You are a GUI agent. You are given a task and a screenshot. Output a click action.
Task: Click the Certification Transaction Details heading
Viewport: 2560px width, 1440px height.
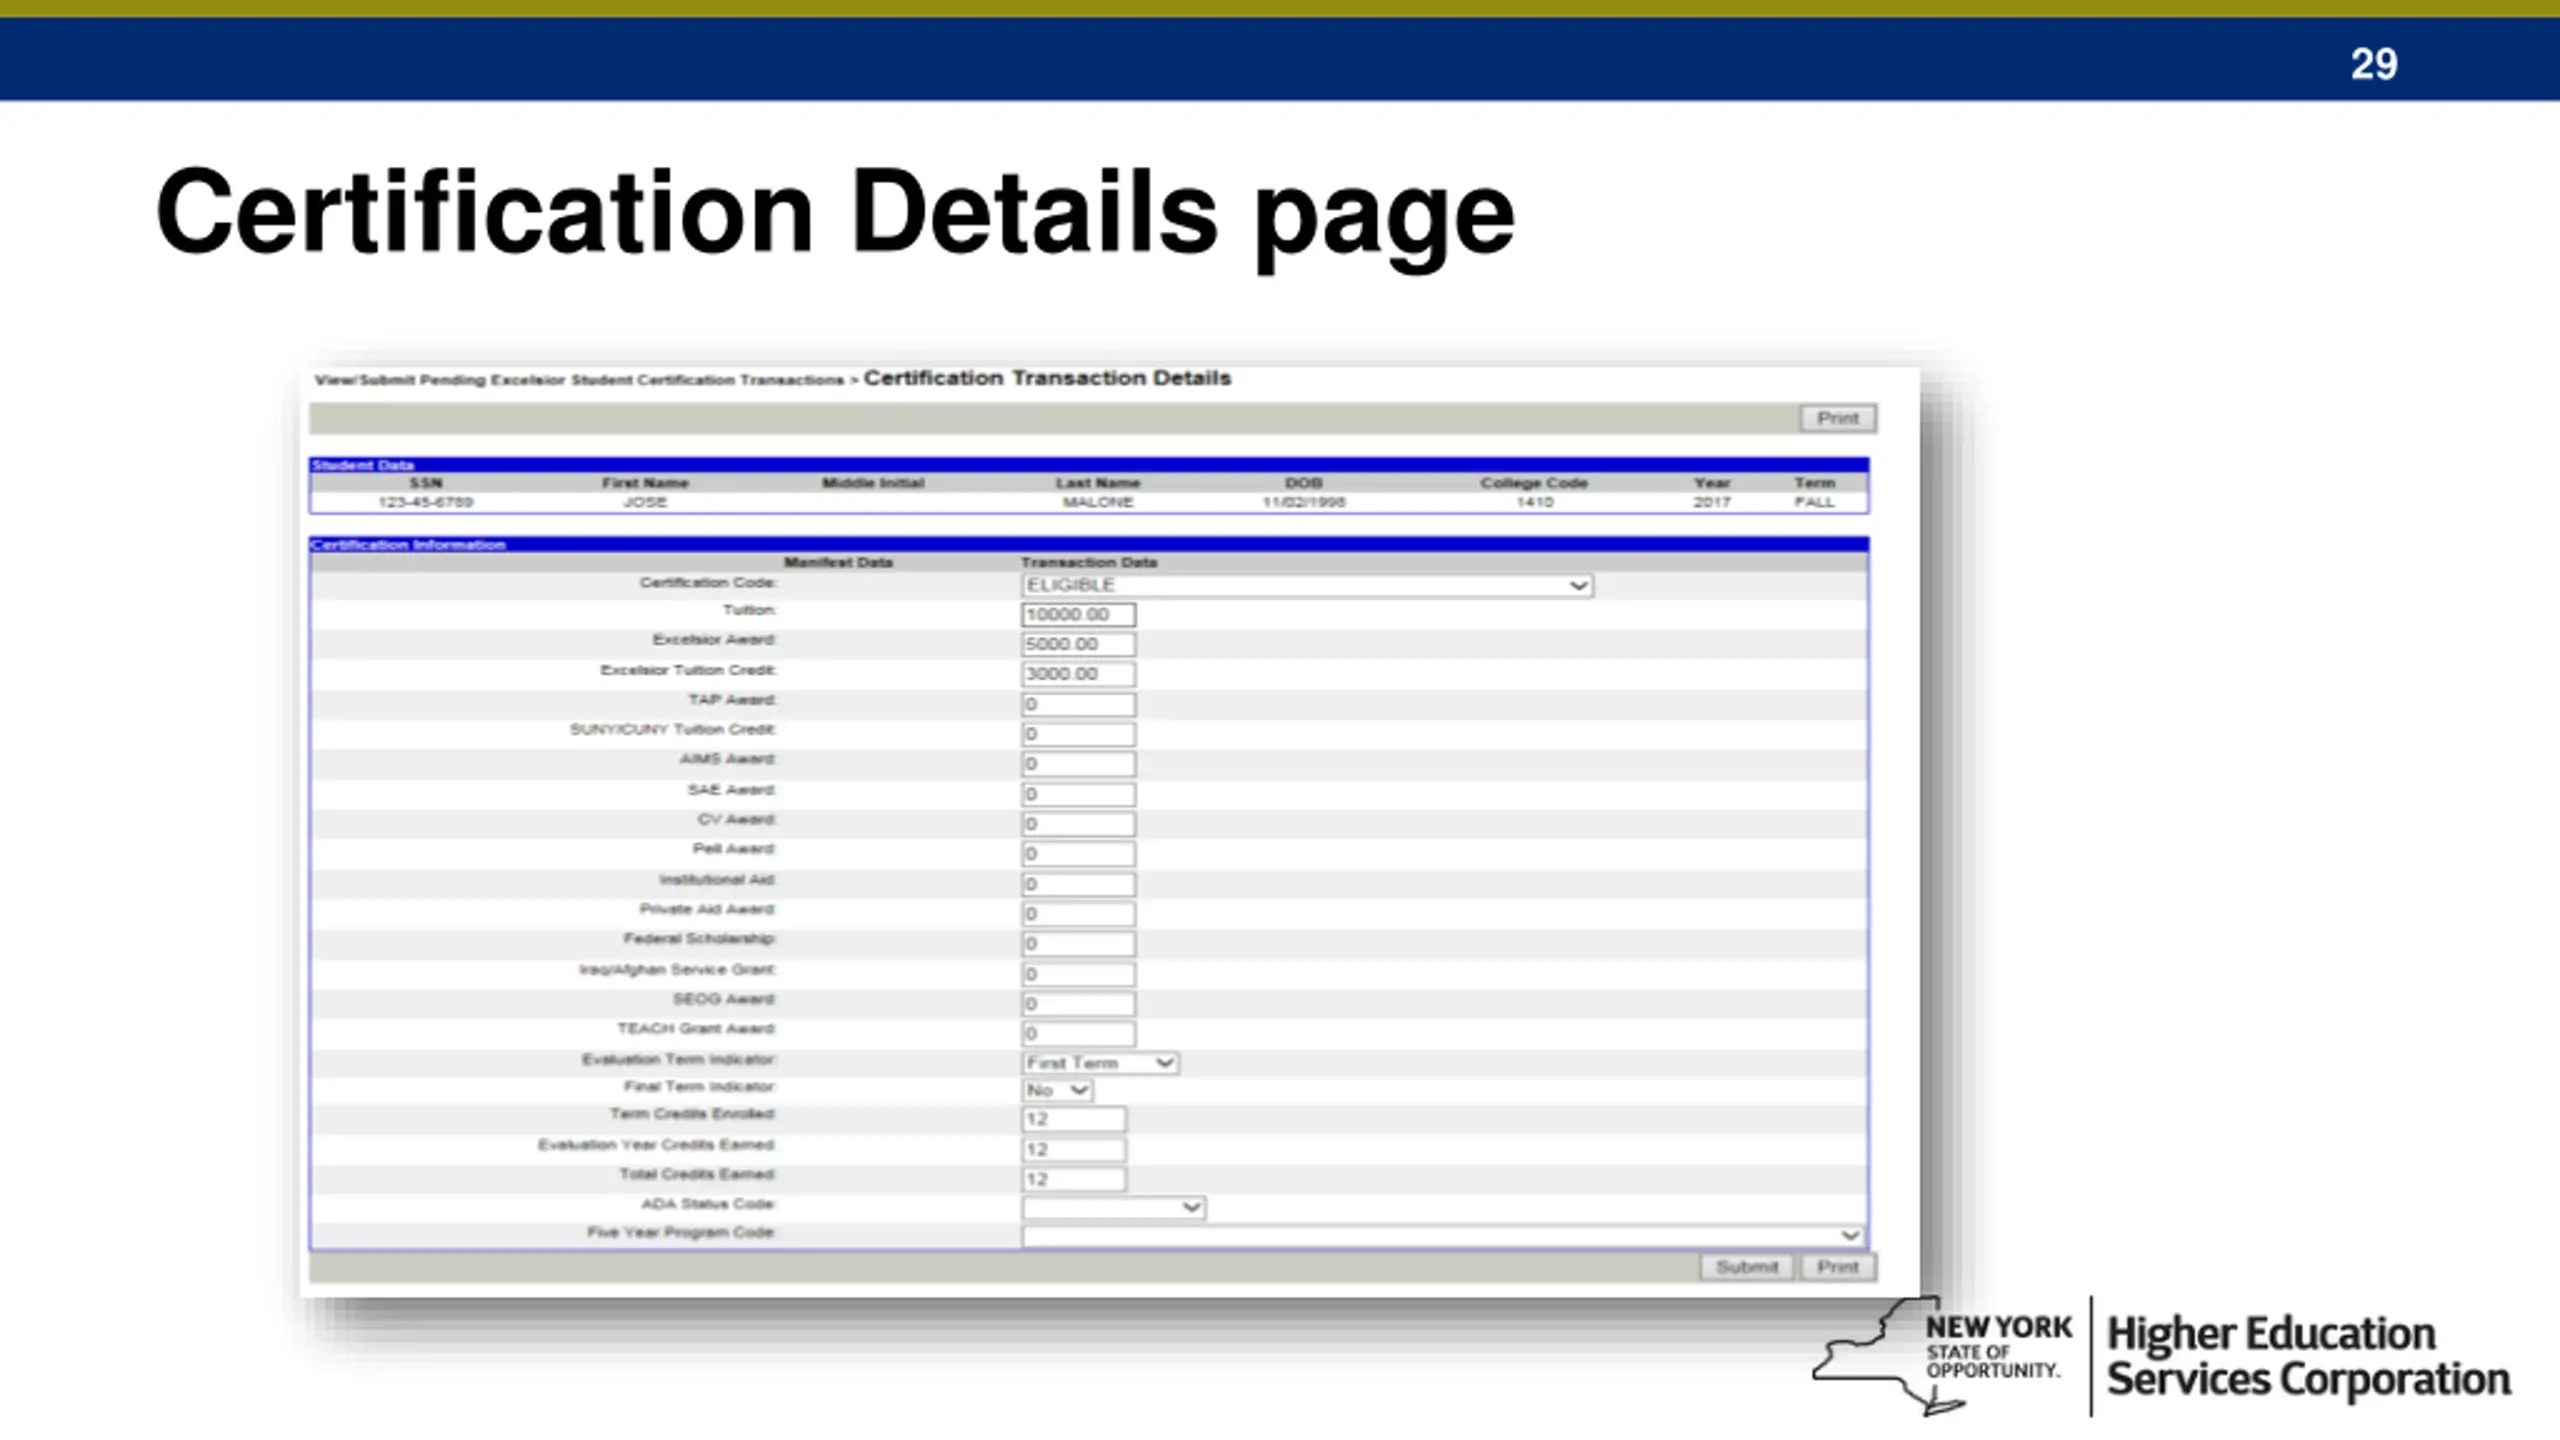click(1047, 378)
